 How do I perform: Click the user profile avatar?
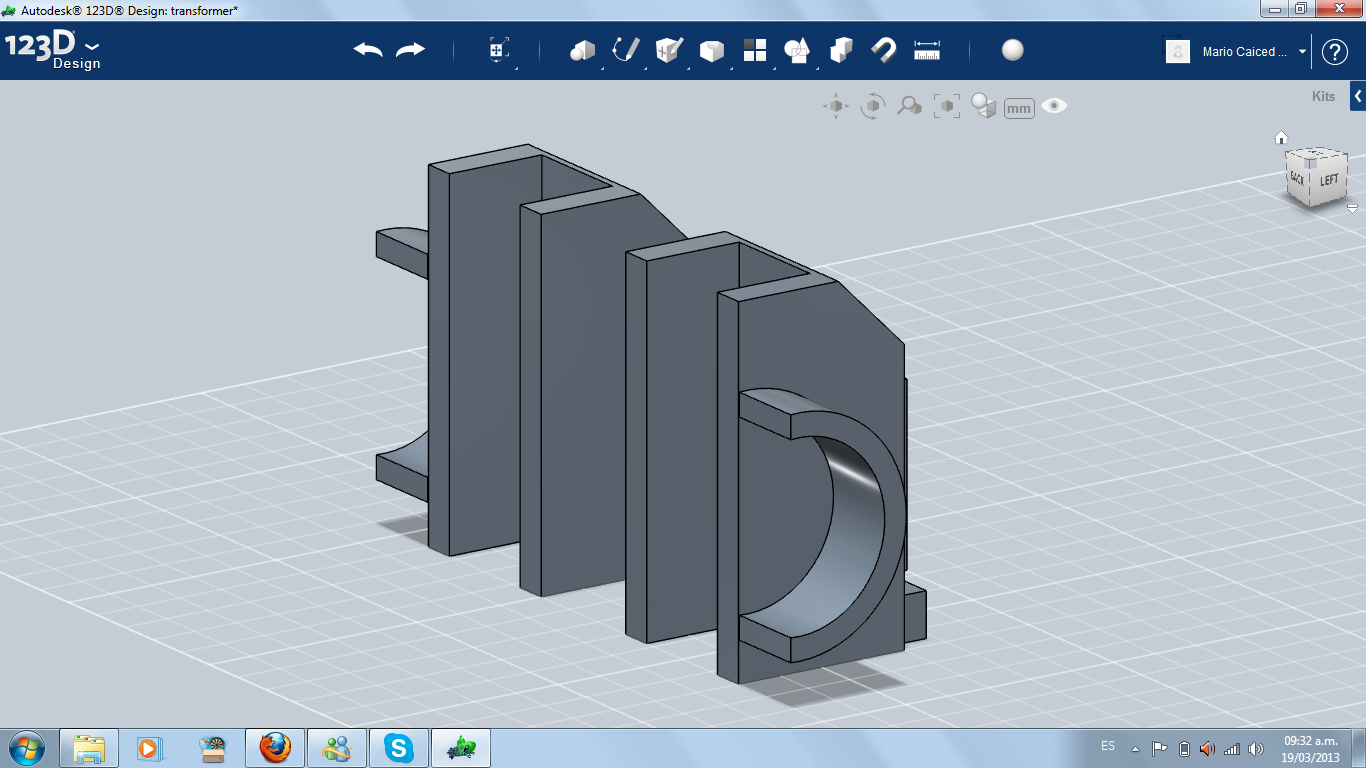tap(1178, 52)
